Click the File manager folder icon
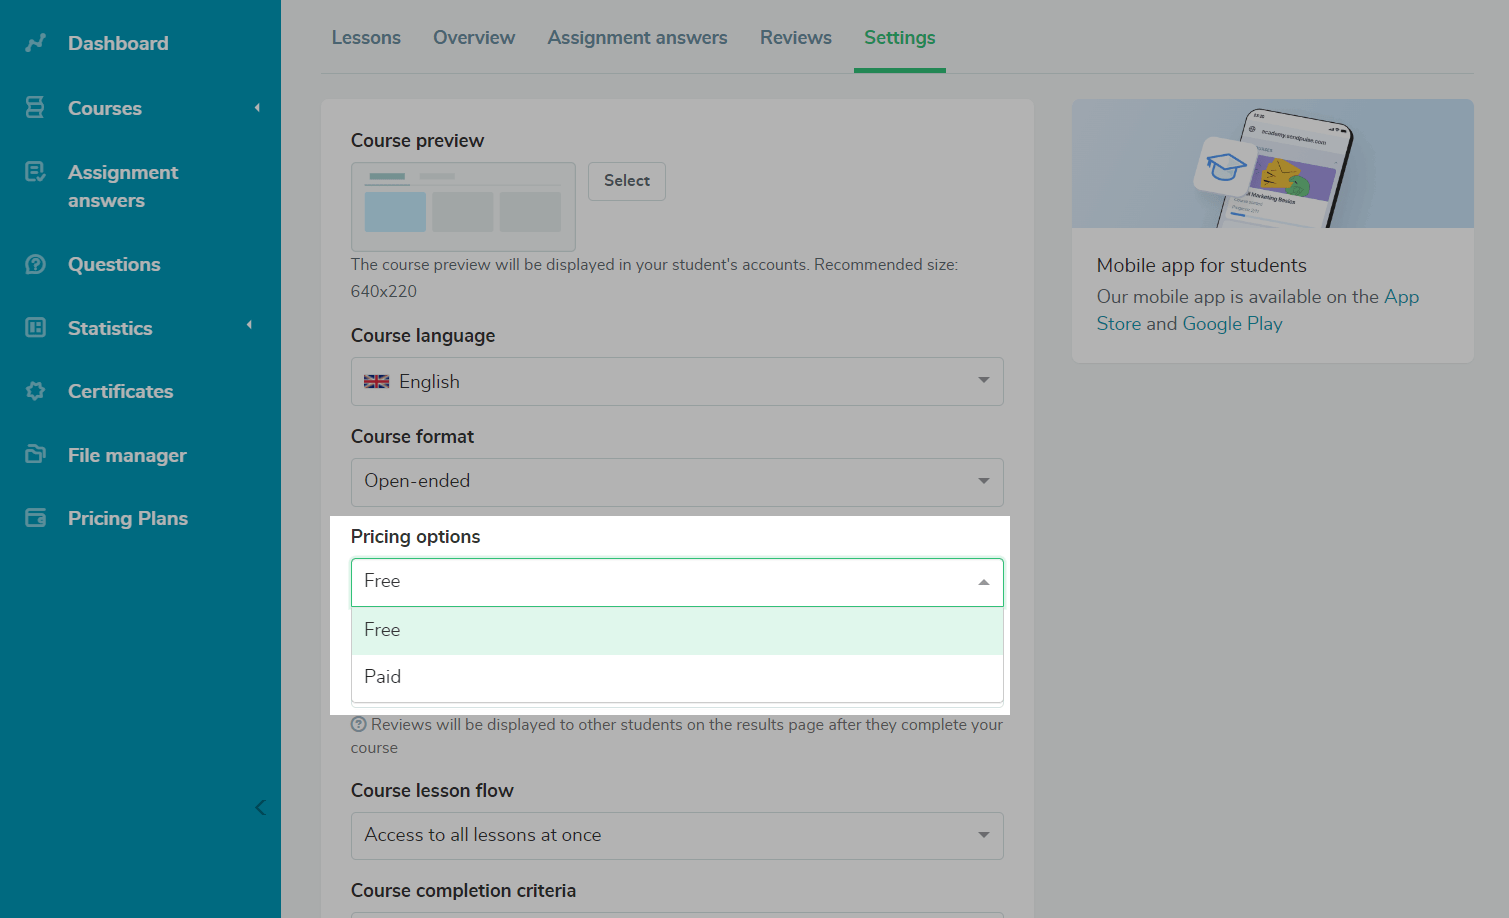 35,455
